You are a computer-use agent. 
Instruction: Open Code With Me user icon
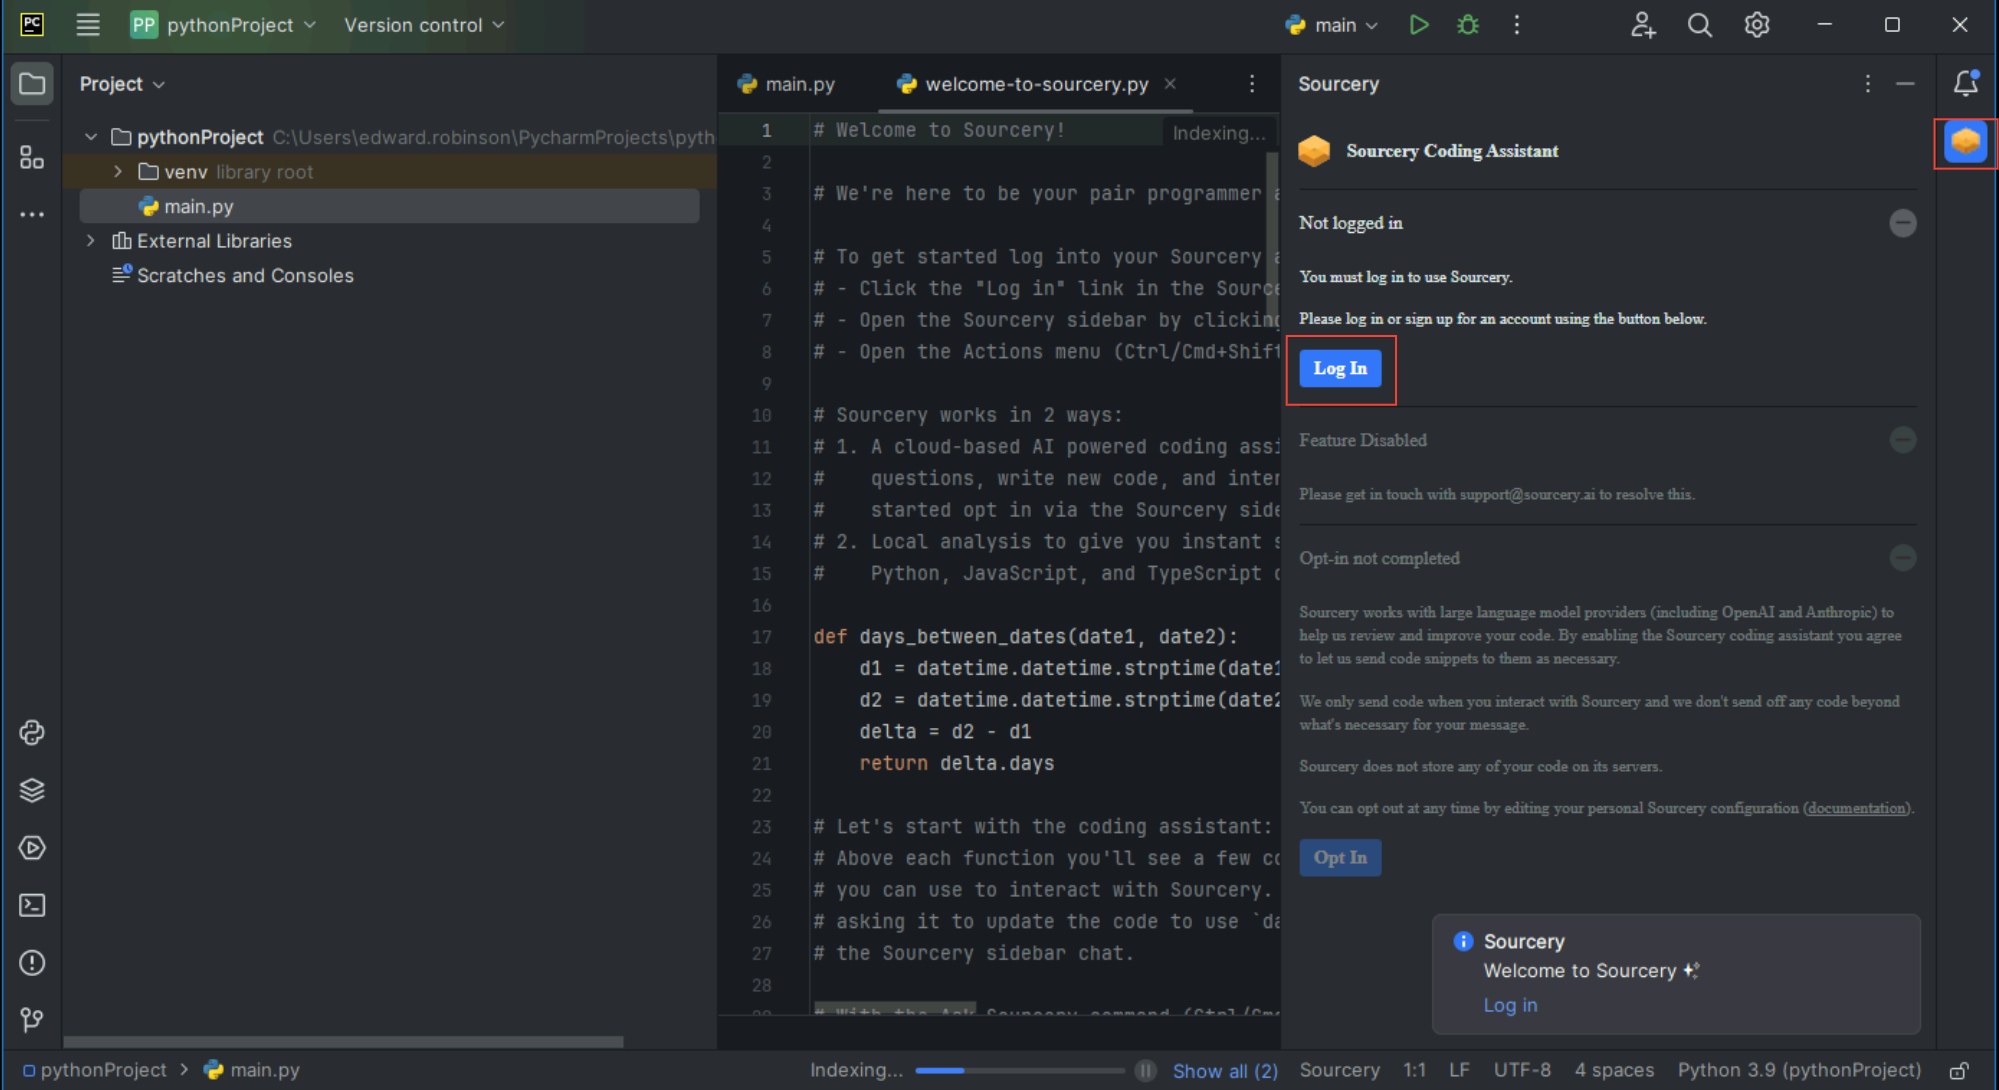tap(1642, 25)
